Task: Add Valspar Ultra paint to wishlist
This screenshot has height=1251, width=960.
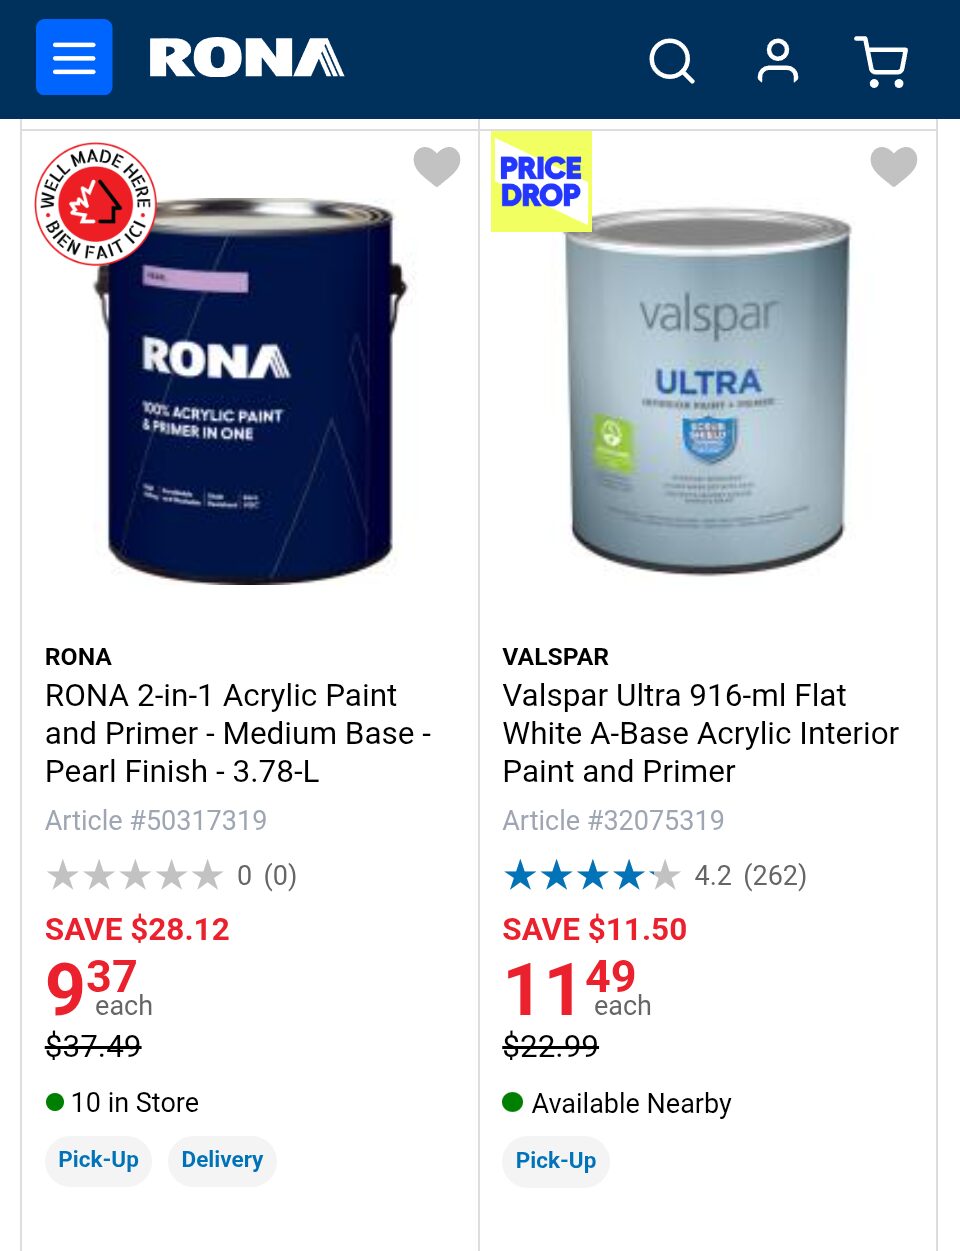Action: pyautogui.click(x=893, y=166)
